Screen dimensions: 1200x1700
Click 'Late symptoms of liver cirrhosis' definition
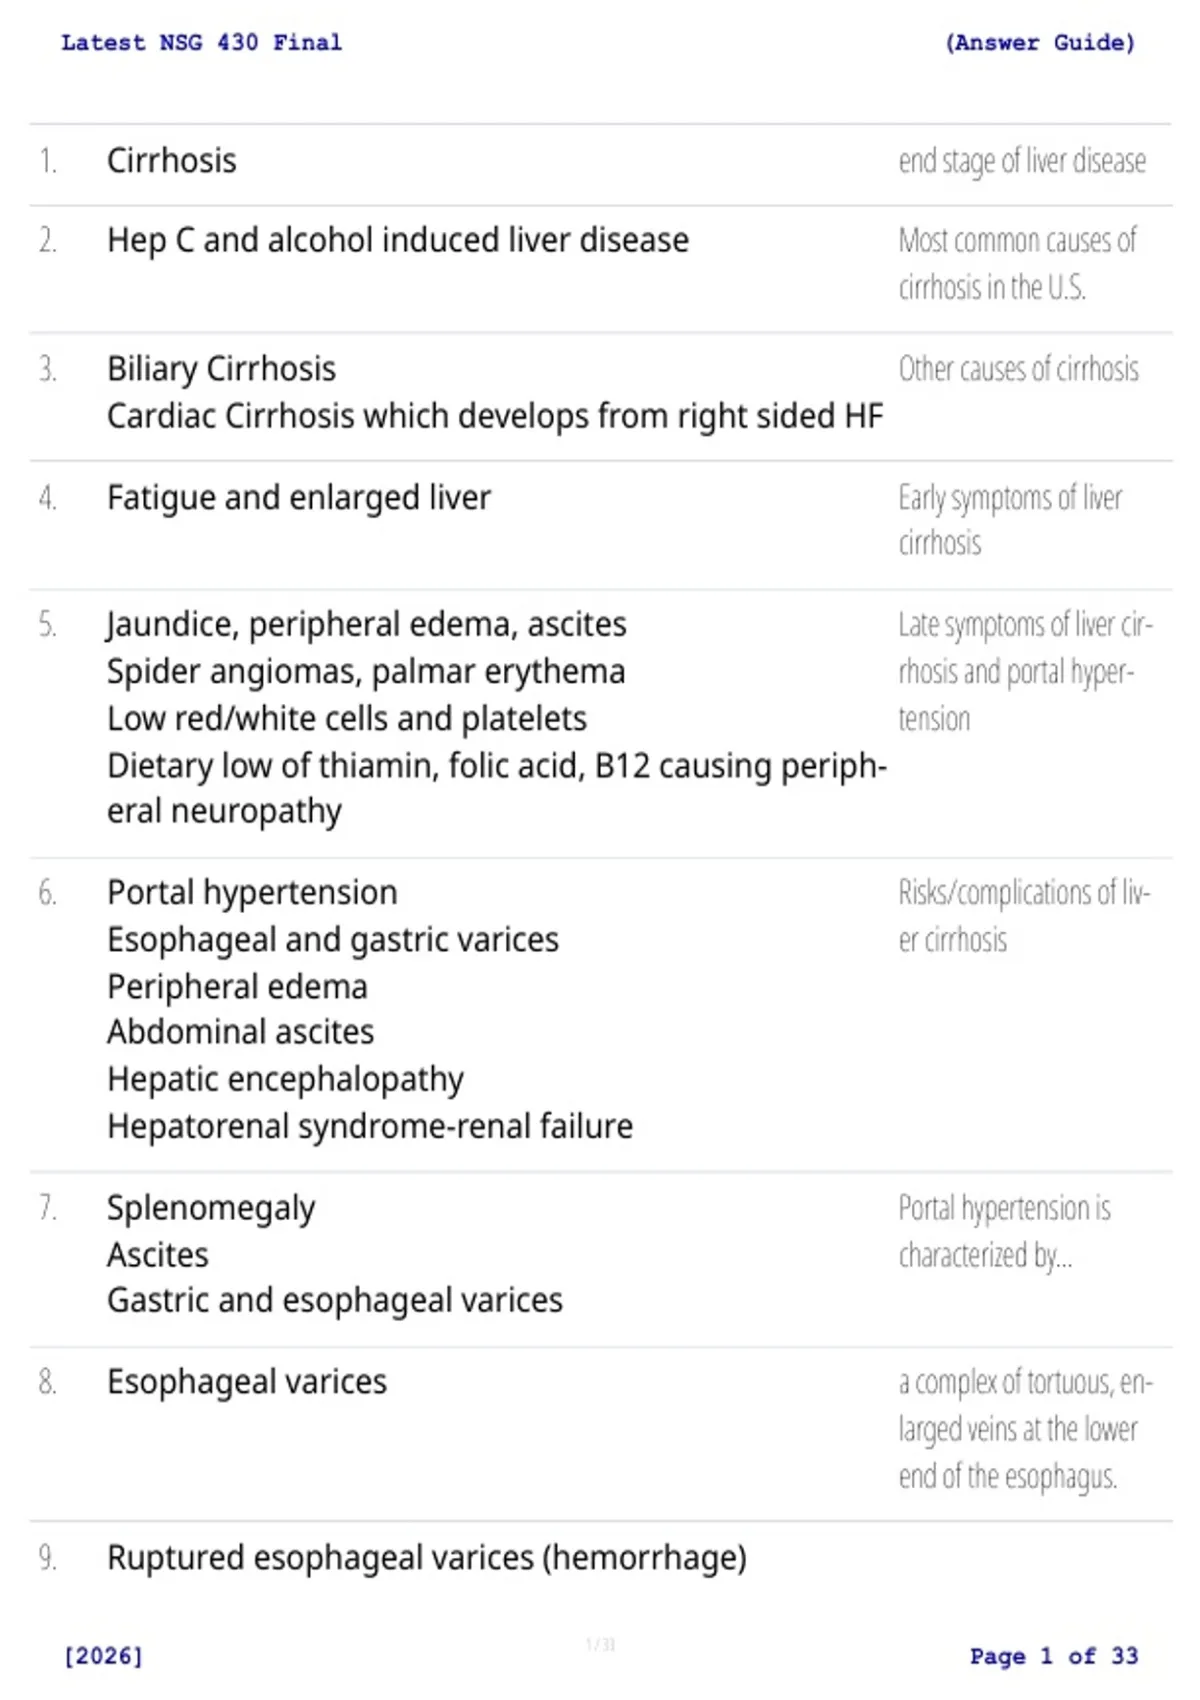(1025, 672)
